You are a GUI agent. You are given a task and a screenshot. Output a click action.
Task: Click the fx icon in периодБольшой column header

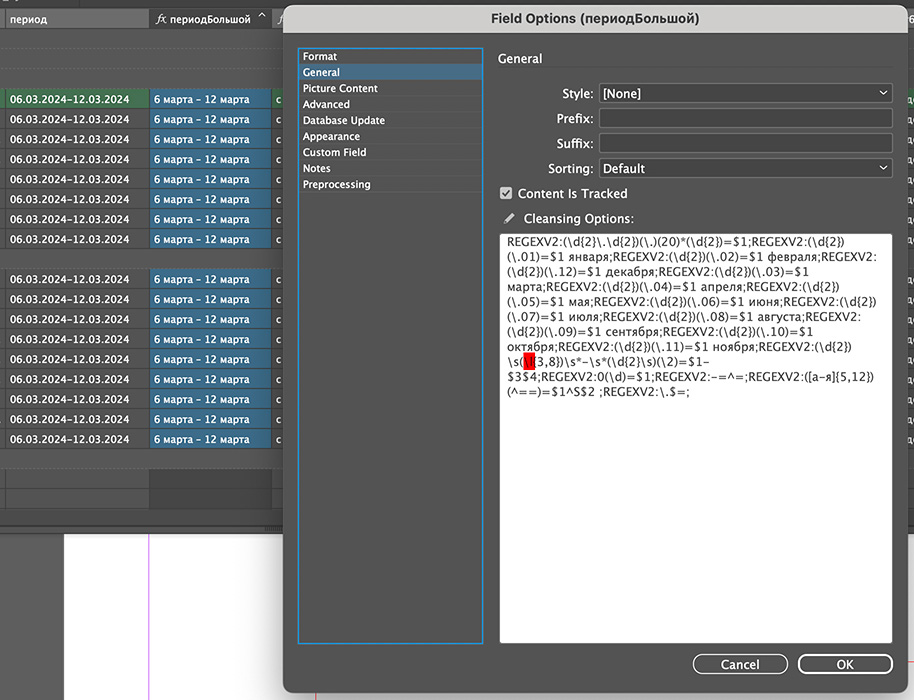point(161,19)
